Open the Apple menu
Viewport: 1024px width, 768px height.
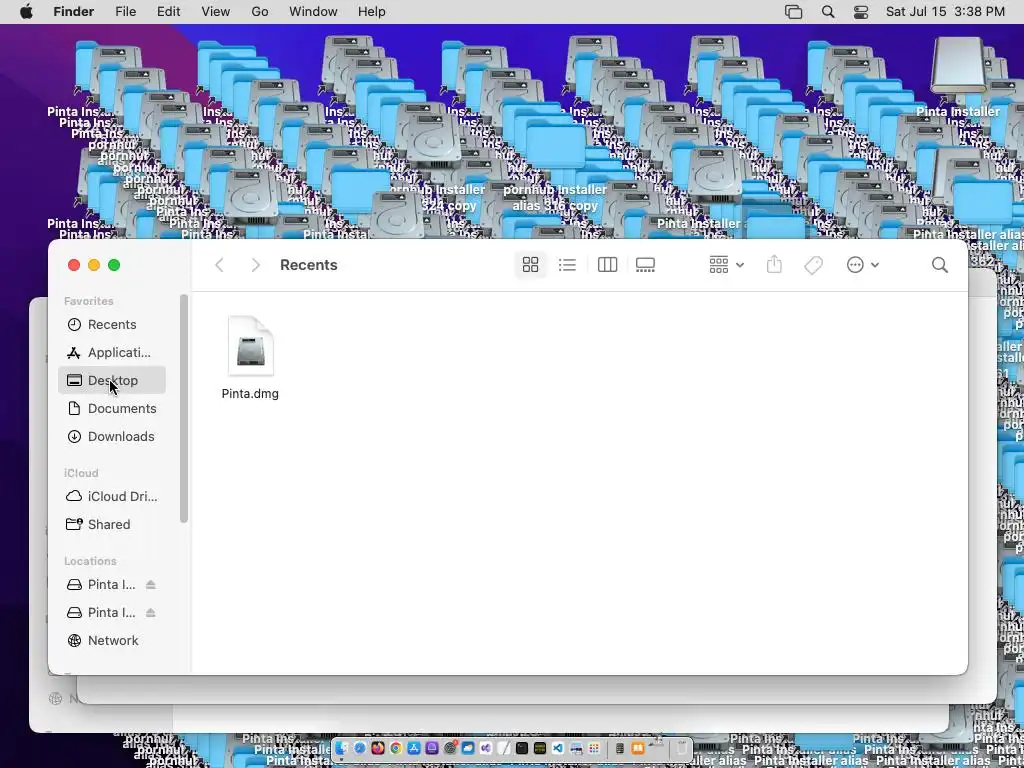26,12
